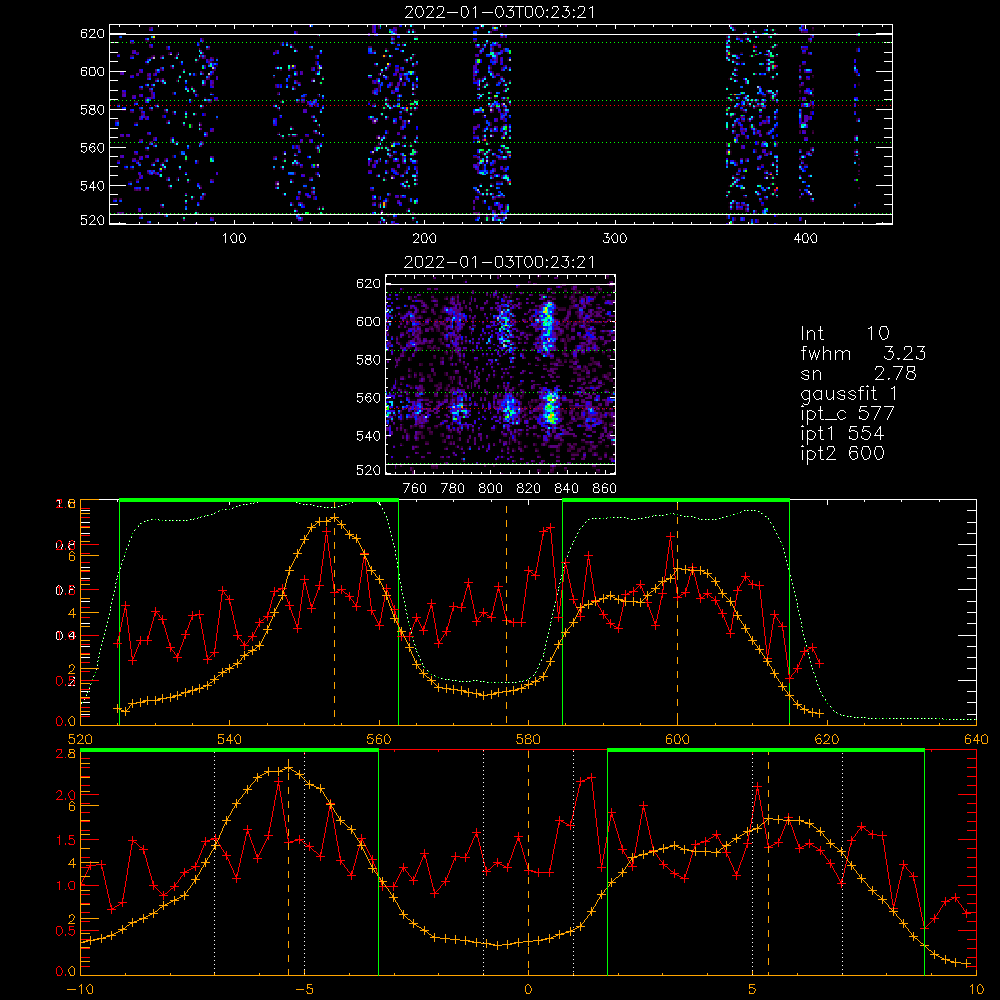Click the top plot title 2022-01-03T00:23:21
The height and width of the screenshot is (1000, 1000).
pos(500,12)
